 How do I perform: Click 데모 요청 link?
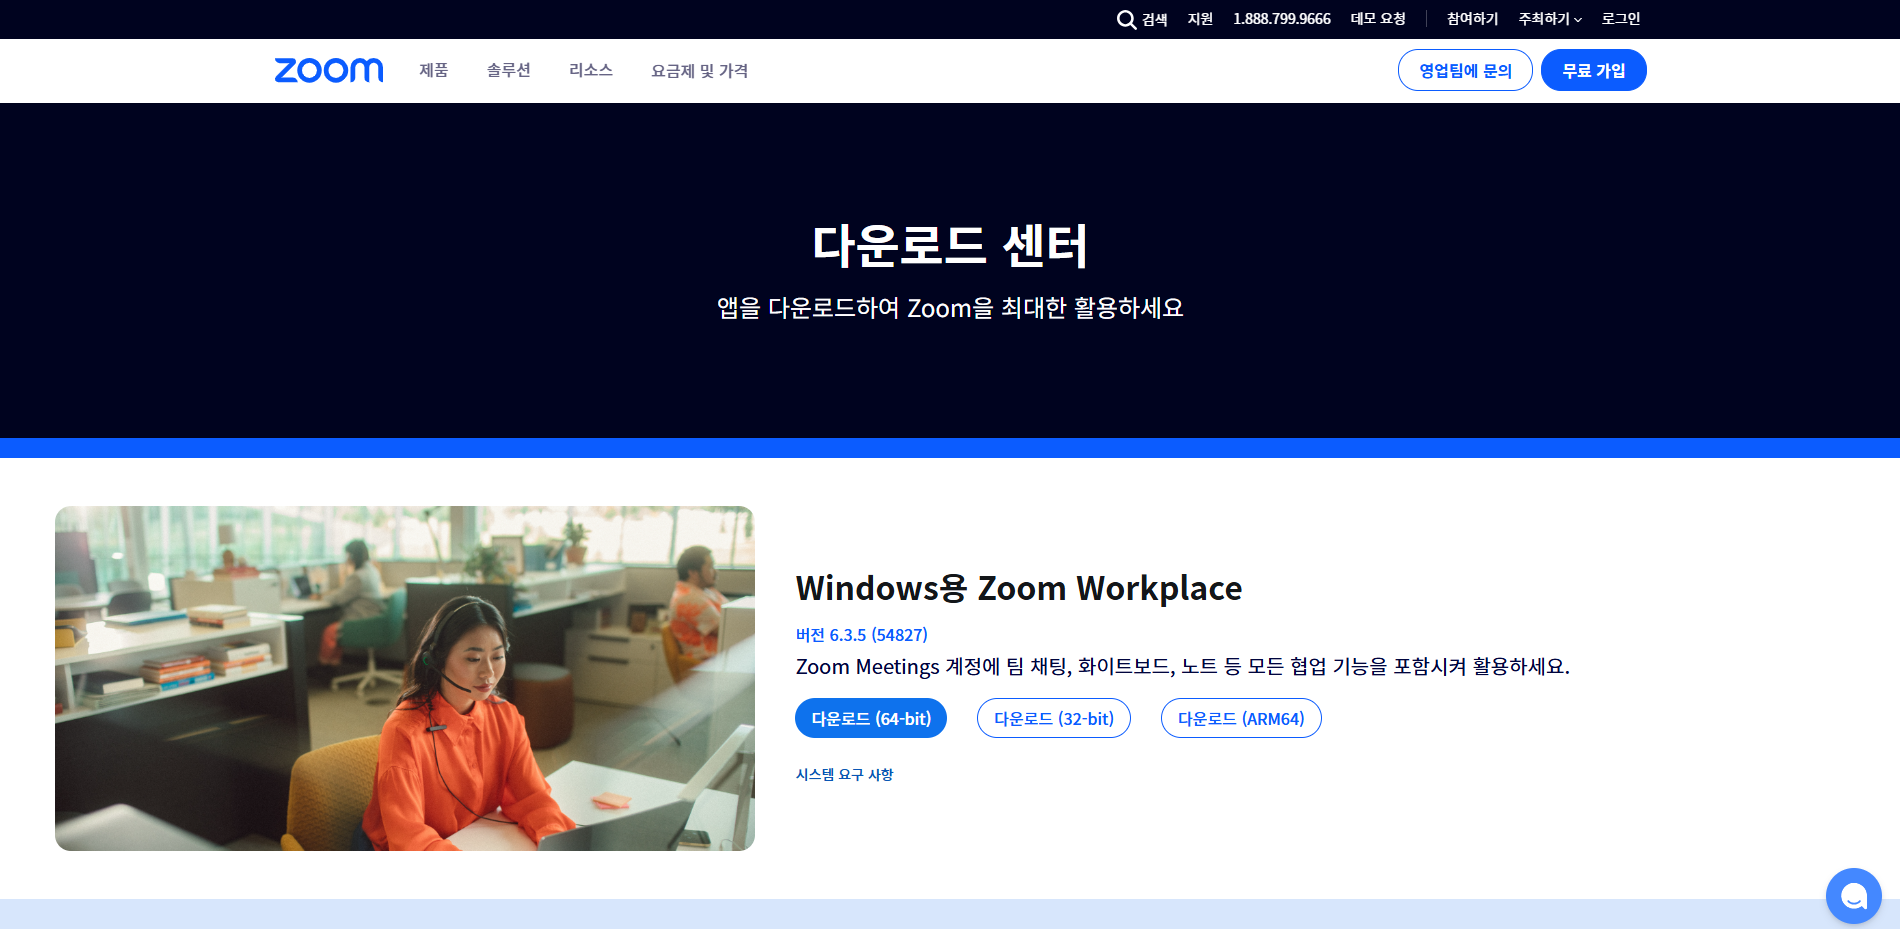click(x=1378, y=19)
